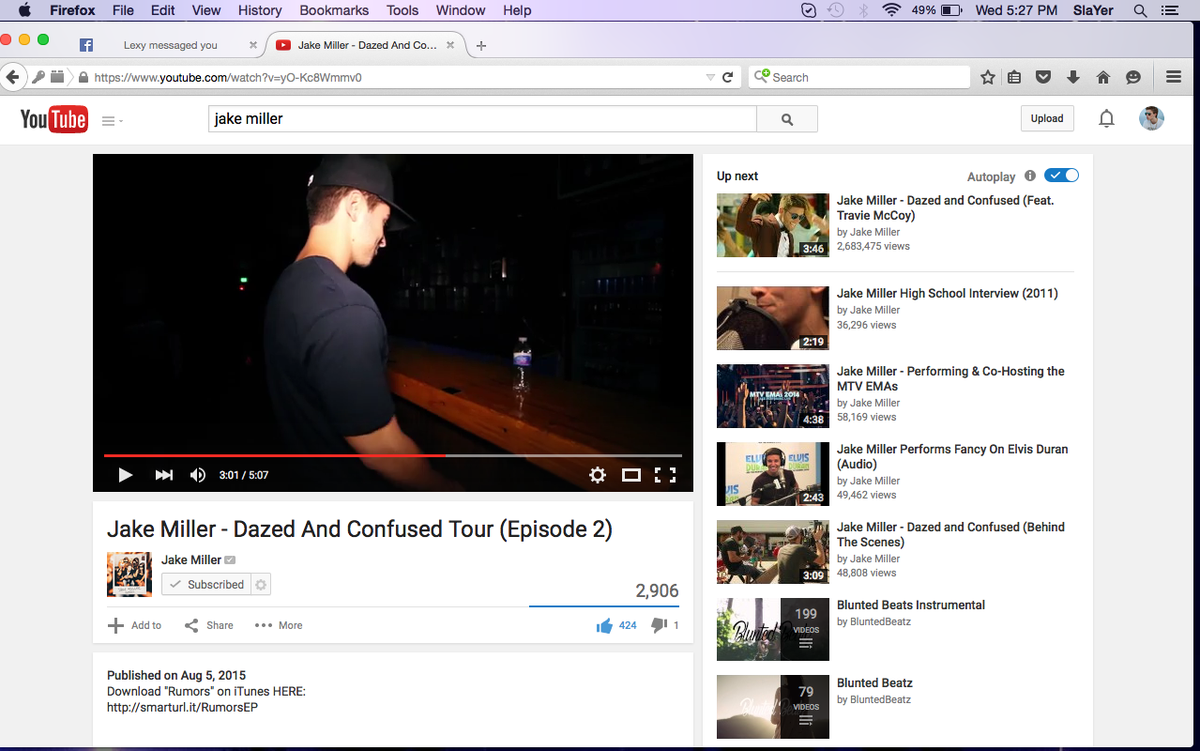Click the site lock identity icon

pos(83,77)
